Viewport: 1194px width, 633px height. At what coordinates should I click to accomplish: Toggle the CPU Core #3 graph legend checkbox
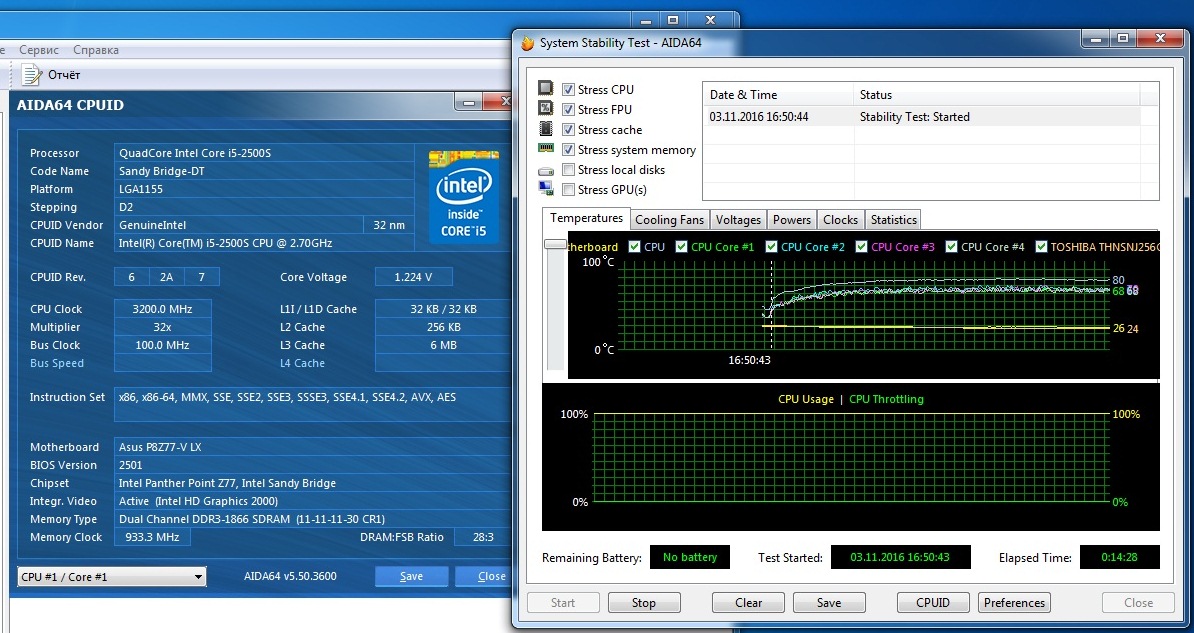point(861,247)
